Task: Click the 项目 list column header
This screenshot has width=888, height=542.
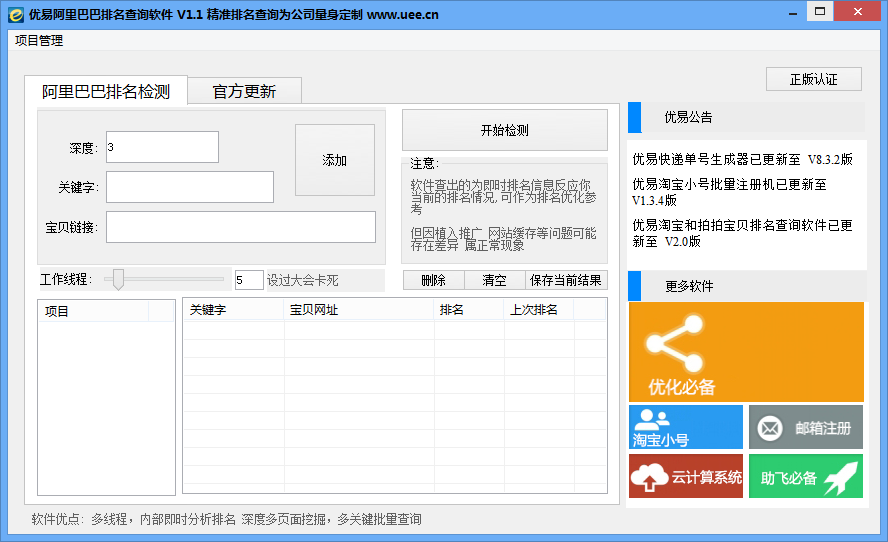Action: point(93,311)
